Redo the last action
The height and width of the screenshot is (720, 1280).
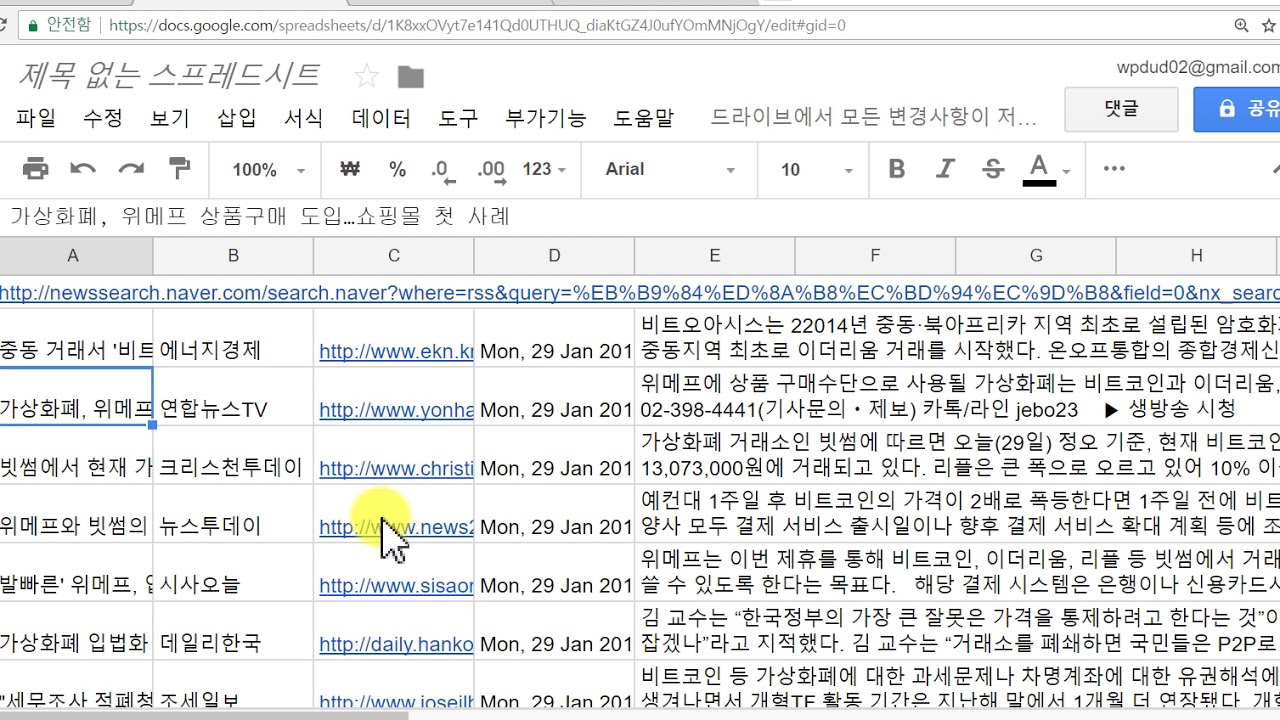pyautogui.click(x=131, y=169)
